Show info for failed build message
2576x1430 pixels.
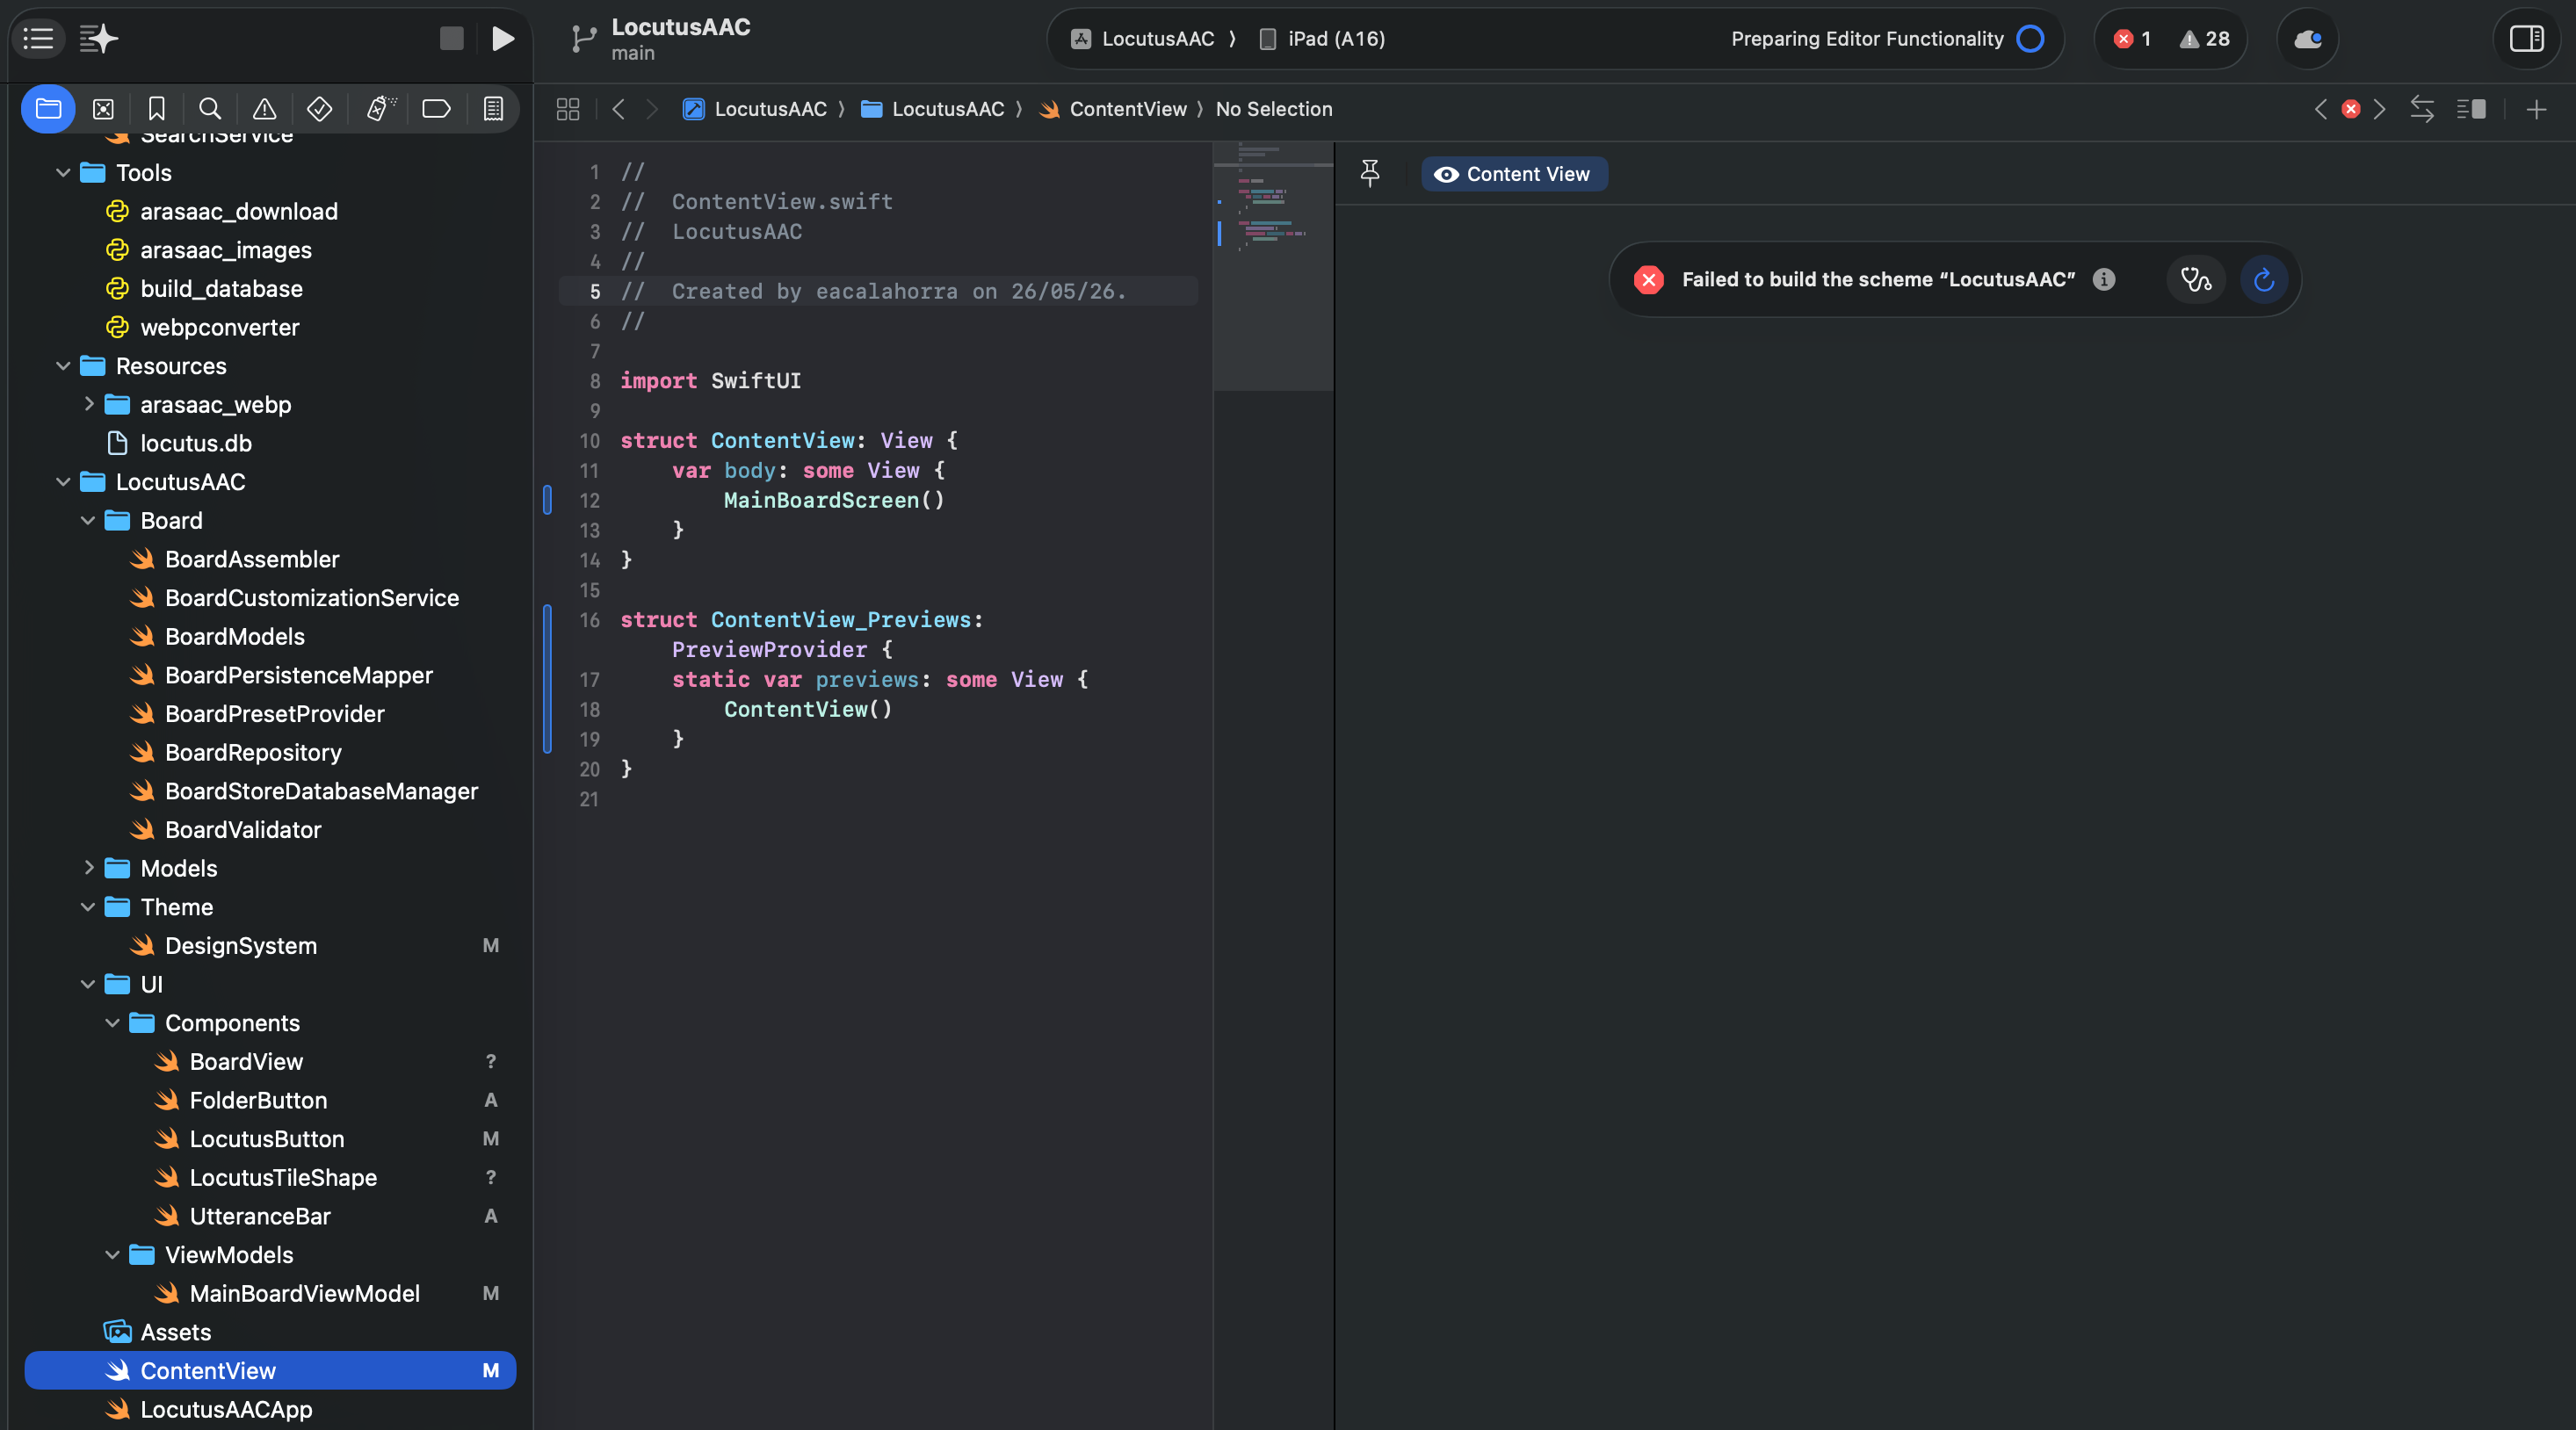[x=2104, y=279]
